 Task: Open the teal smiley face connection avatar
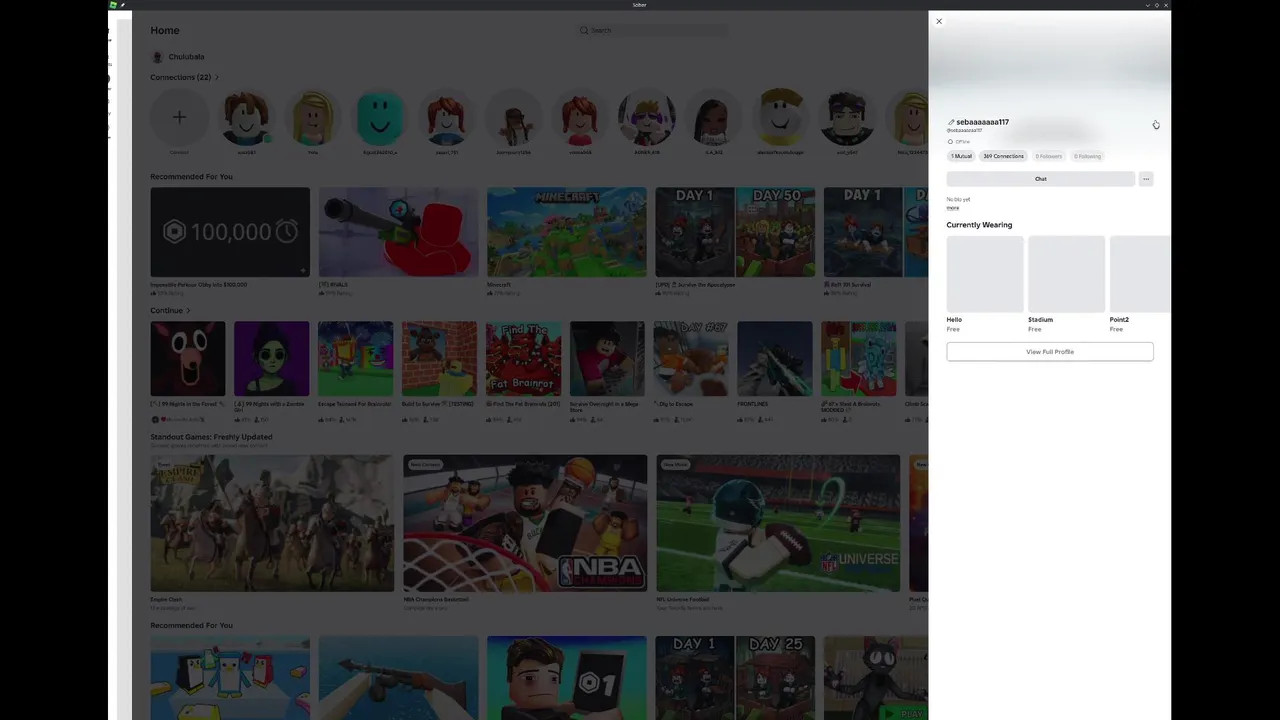(380, 117)
